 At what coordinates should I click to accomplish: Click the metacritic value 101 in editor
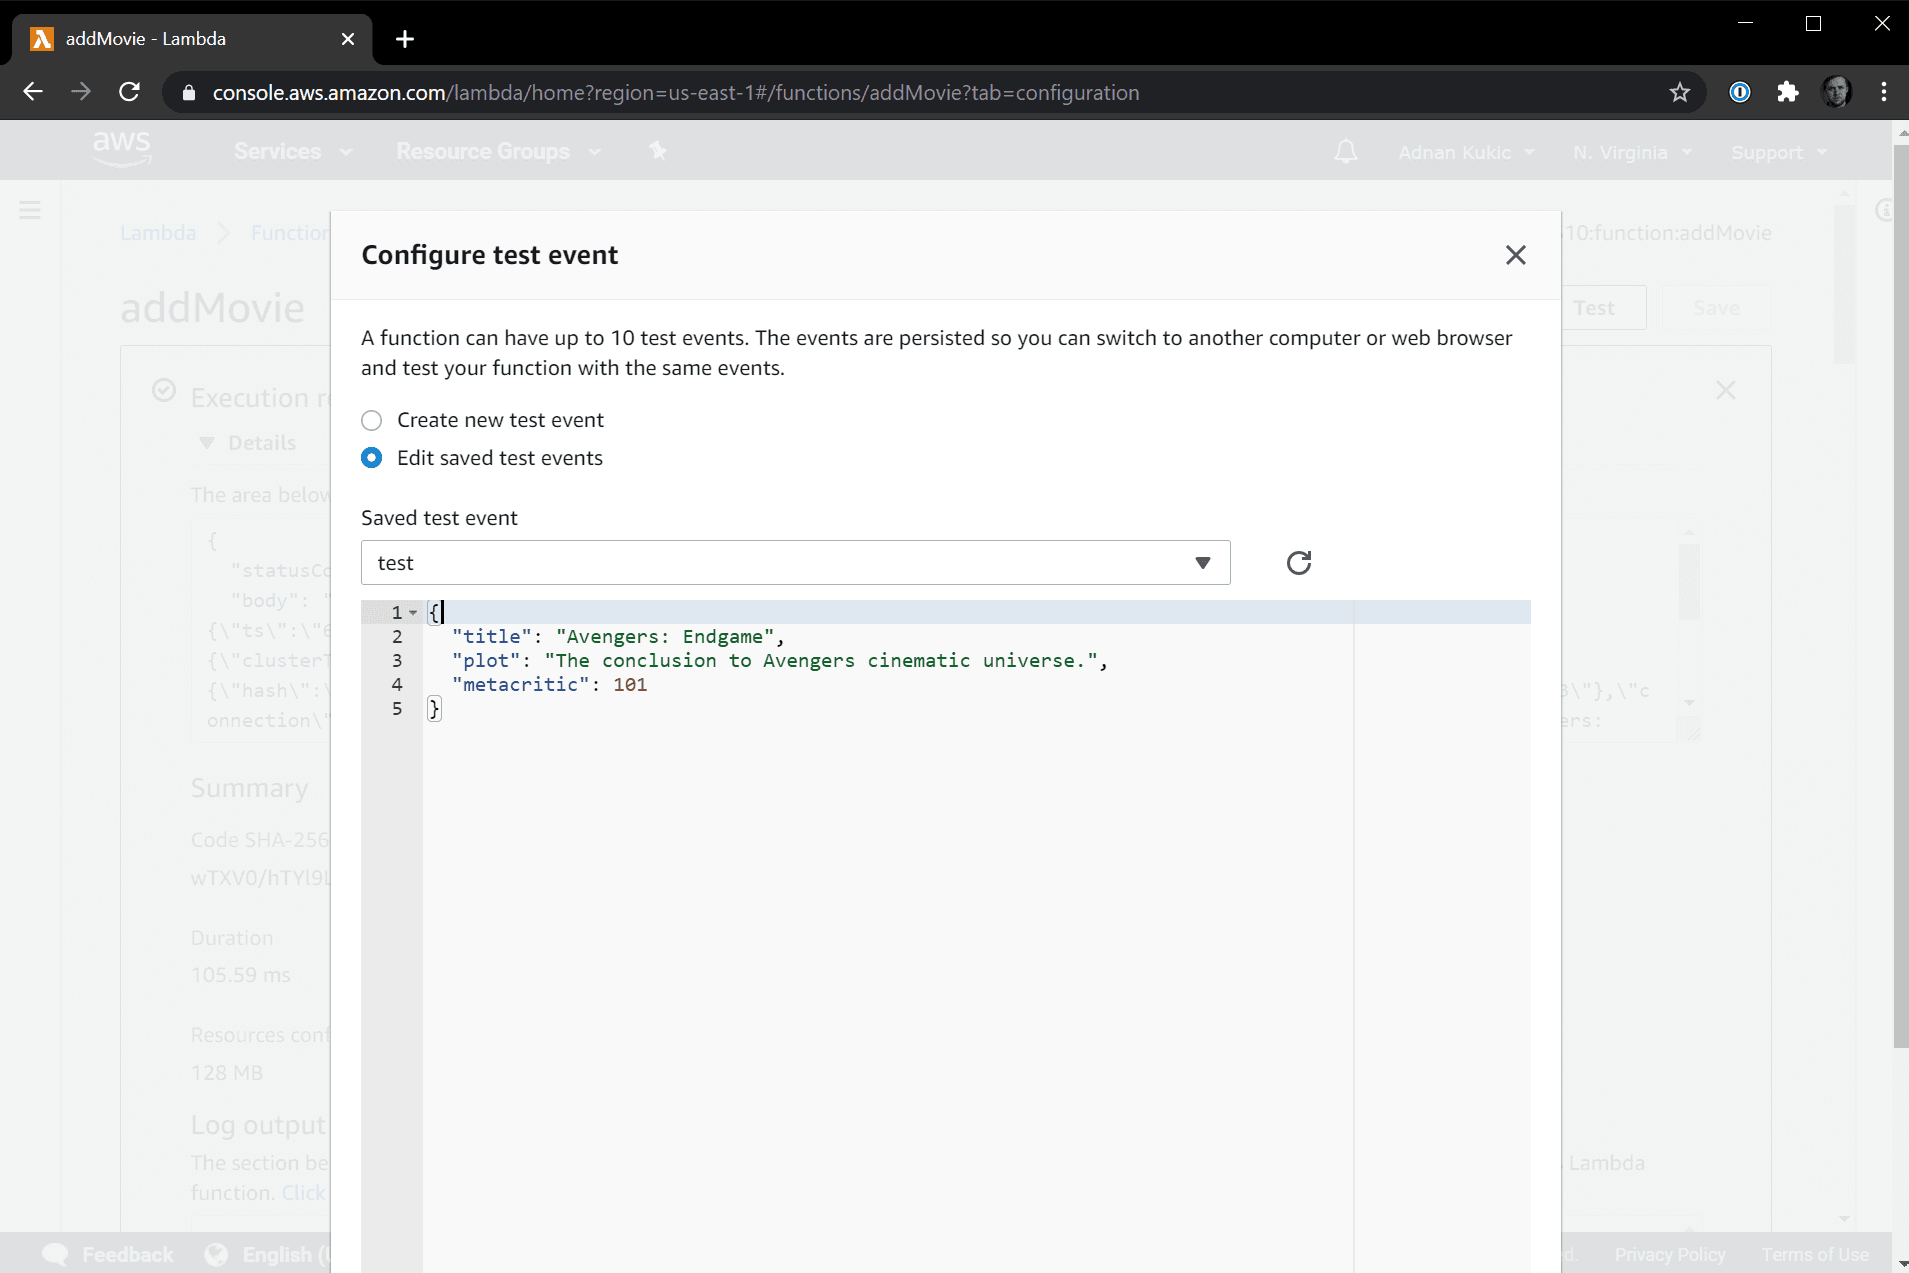click(630, 685)
